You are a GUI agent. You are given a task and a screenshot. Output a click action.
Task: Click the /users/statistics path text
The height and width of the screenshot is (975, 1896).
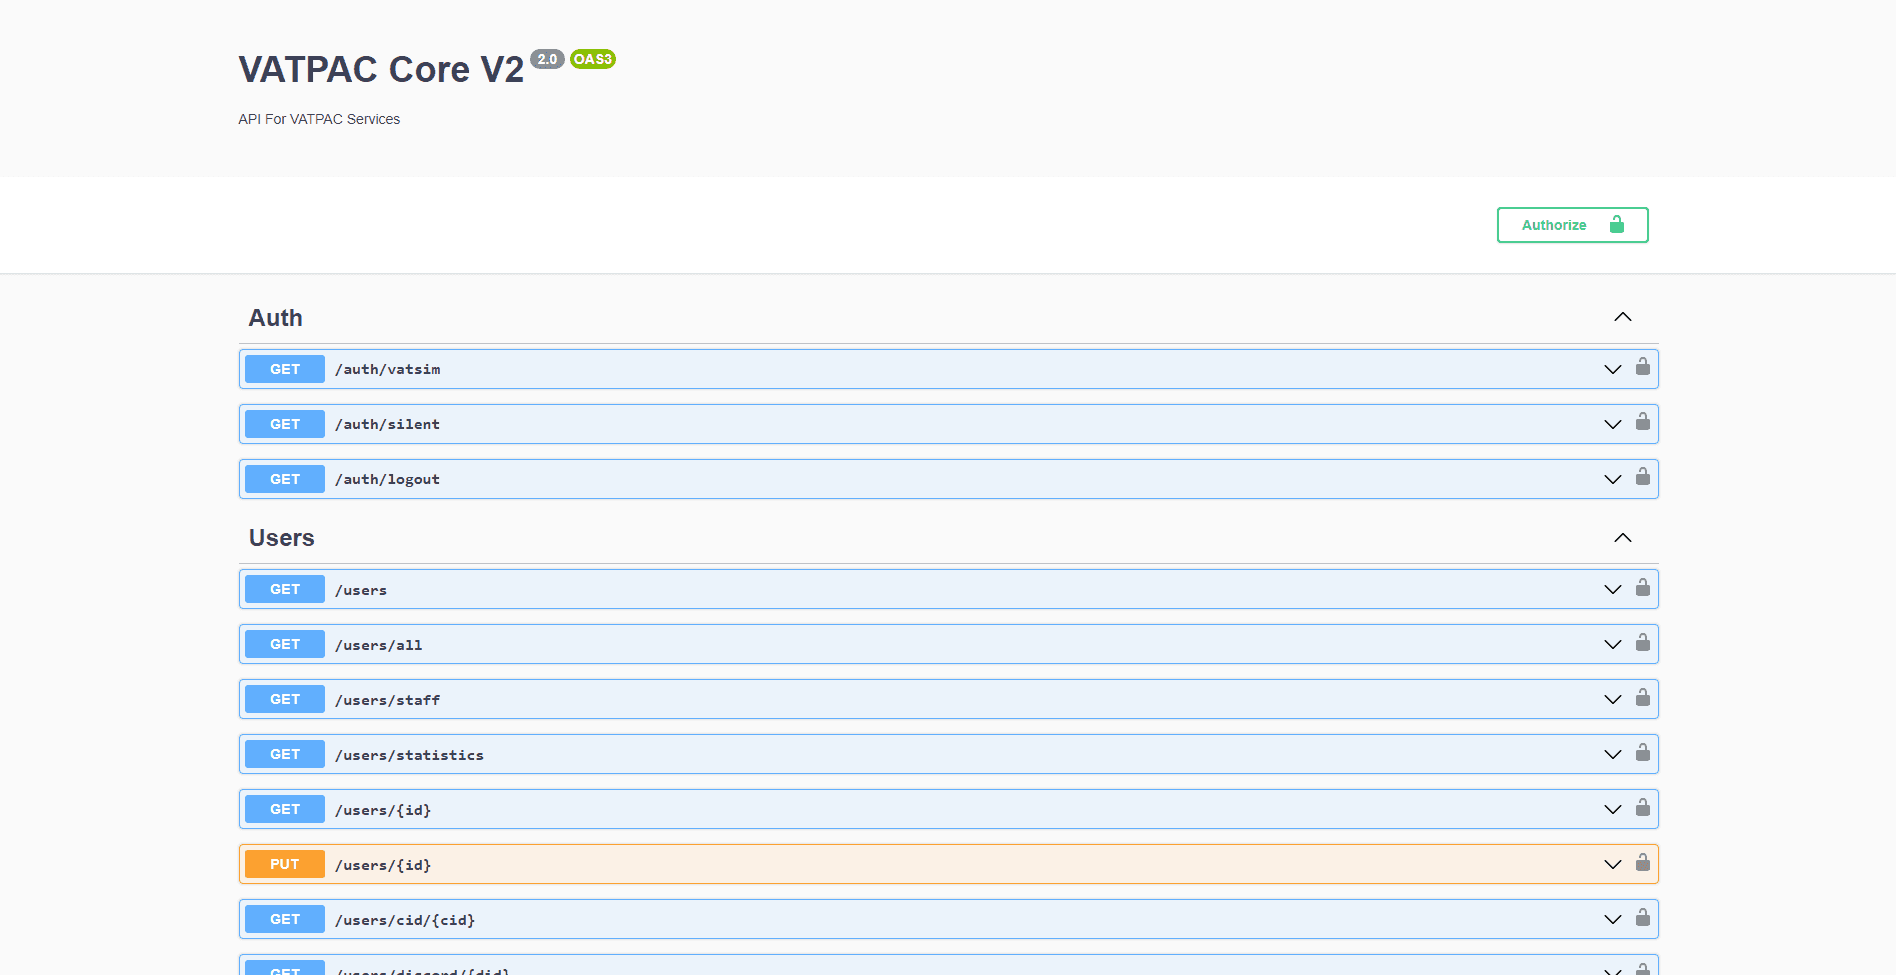coord(409,755)
